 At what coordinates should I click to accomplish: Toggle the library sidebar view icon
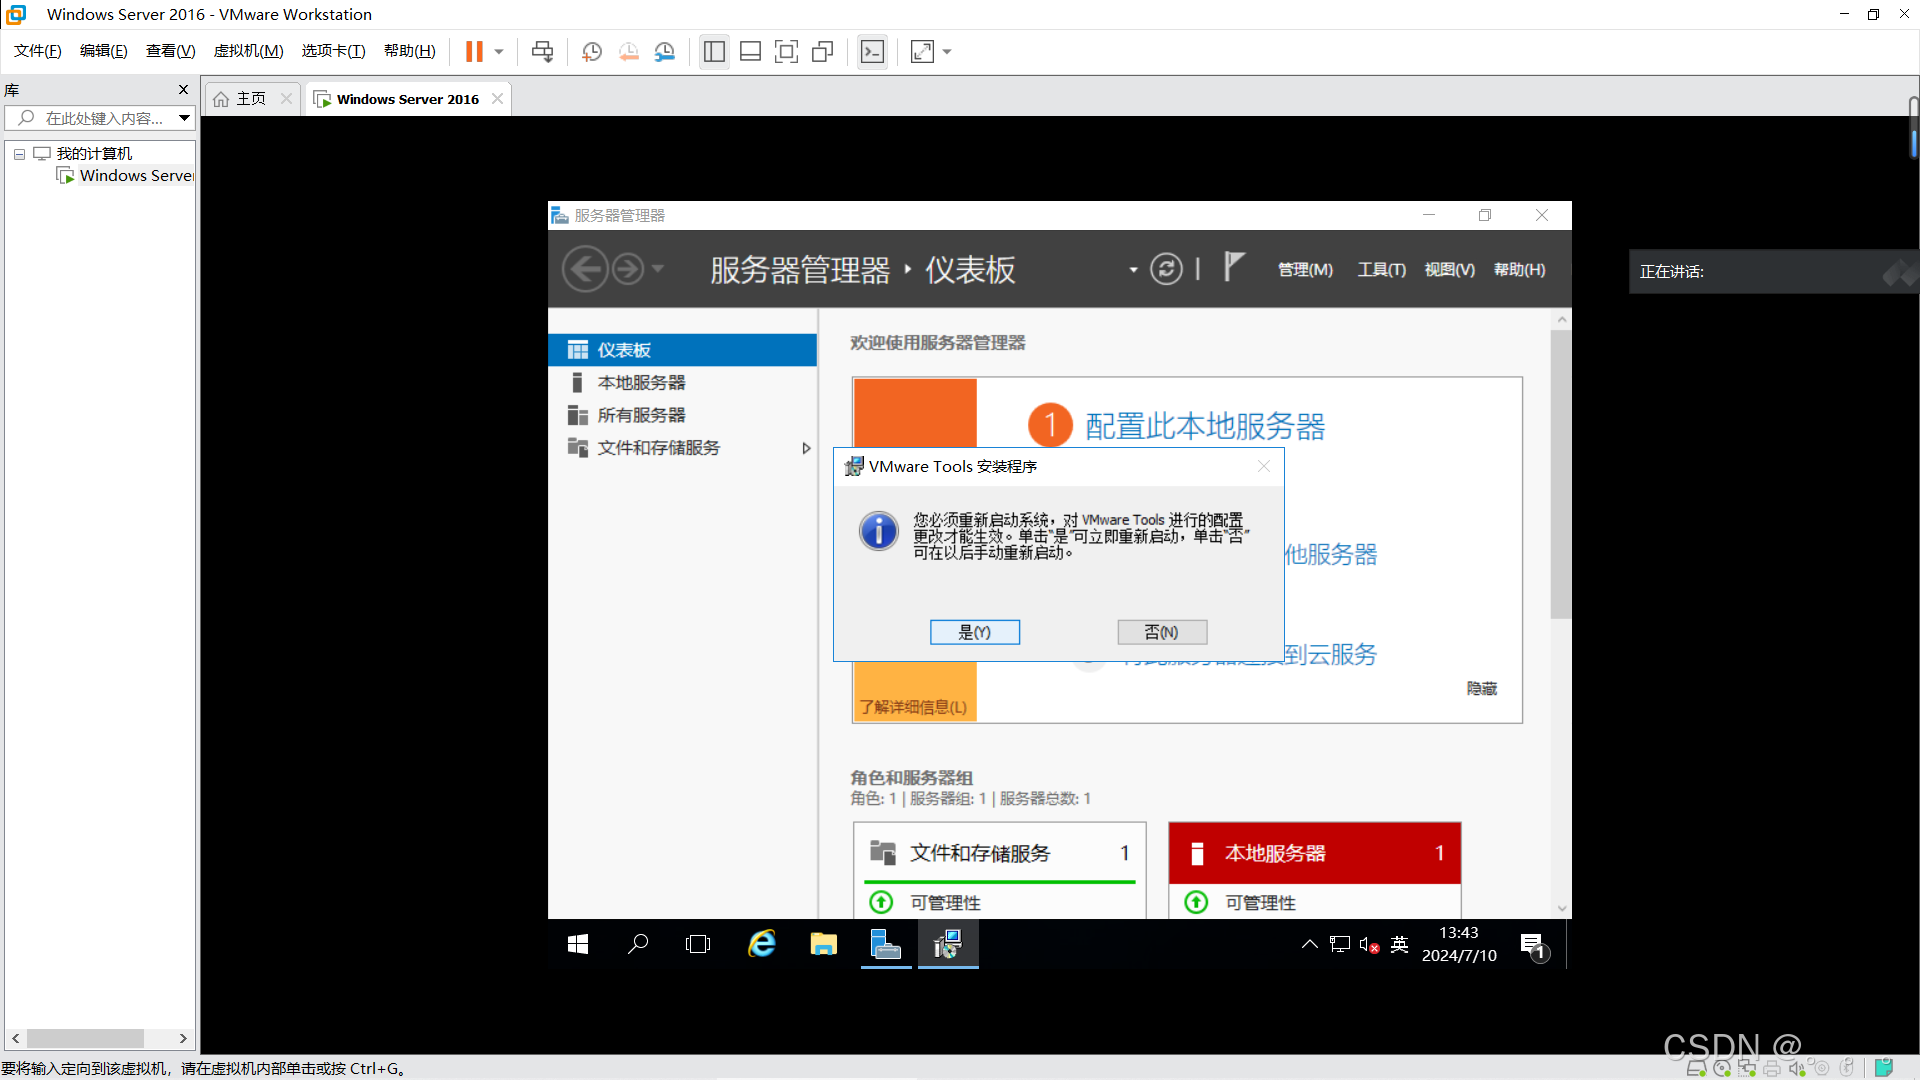(x=714, y=51)
